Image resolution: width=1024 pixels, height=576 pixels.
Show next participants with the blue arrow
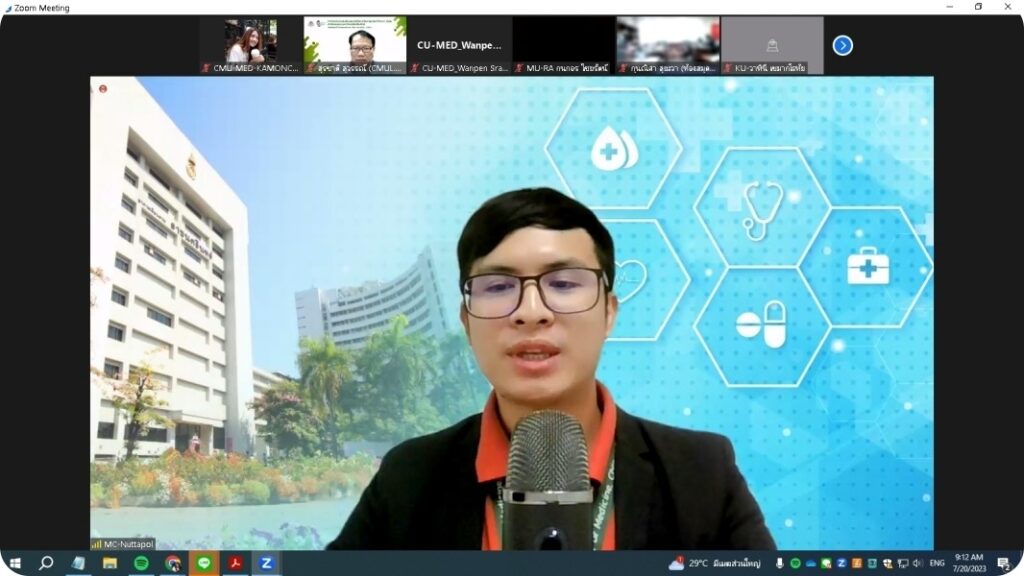coord(842,45)
